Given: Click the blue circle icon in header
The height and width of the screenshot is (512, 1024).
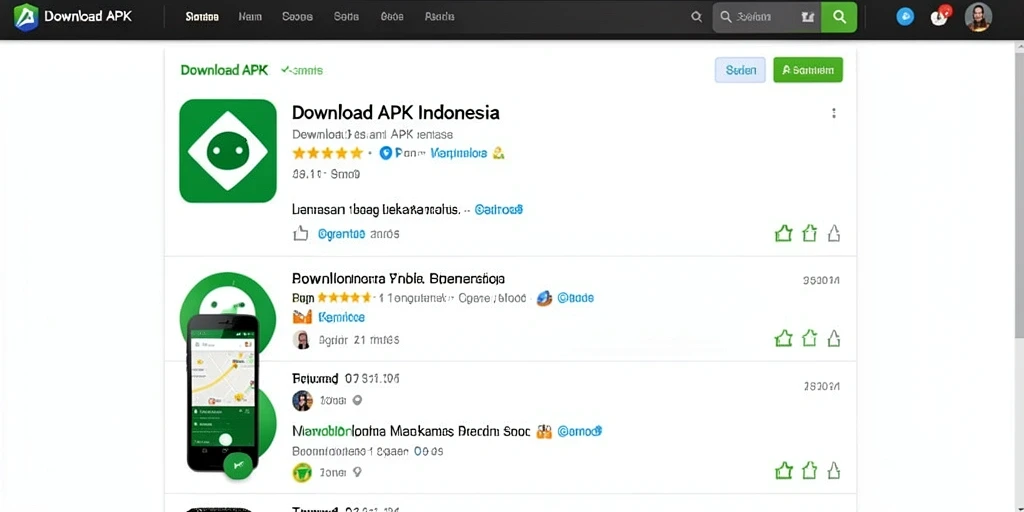Looking at the screenshot, I should [x=905, y=17].
